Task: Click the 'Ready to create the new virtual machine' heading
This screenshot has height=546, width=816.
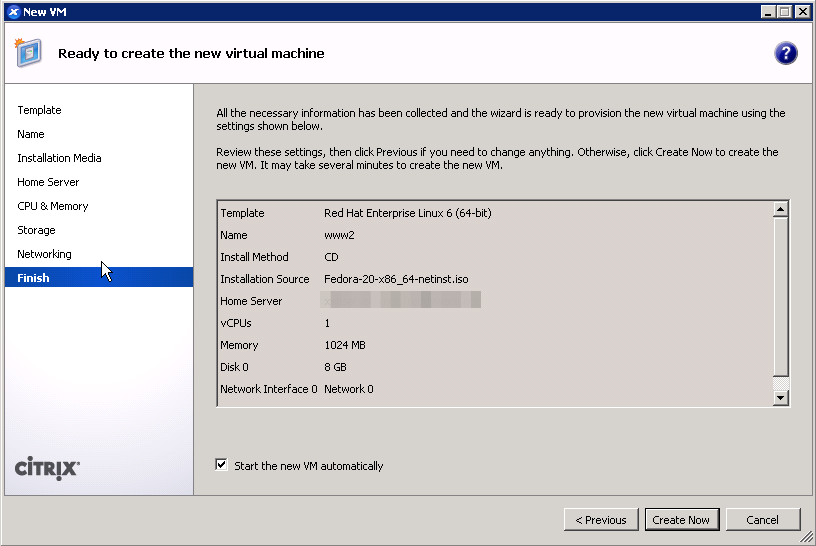Action: [x=191, y=54]
